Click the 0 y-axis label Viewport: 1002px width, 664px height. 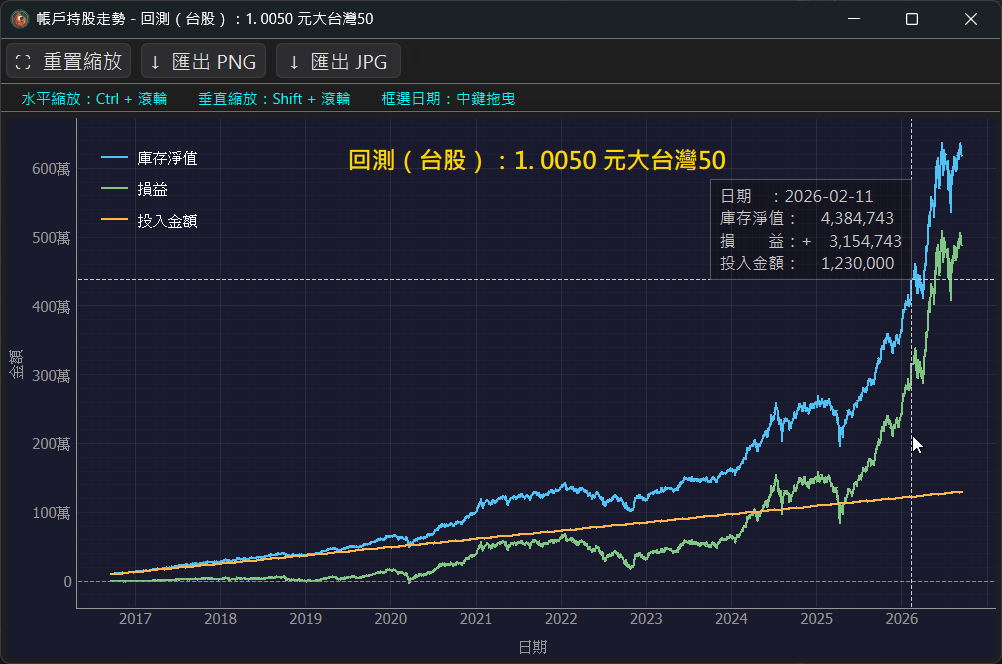(x=67, y=582)
